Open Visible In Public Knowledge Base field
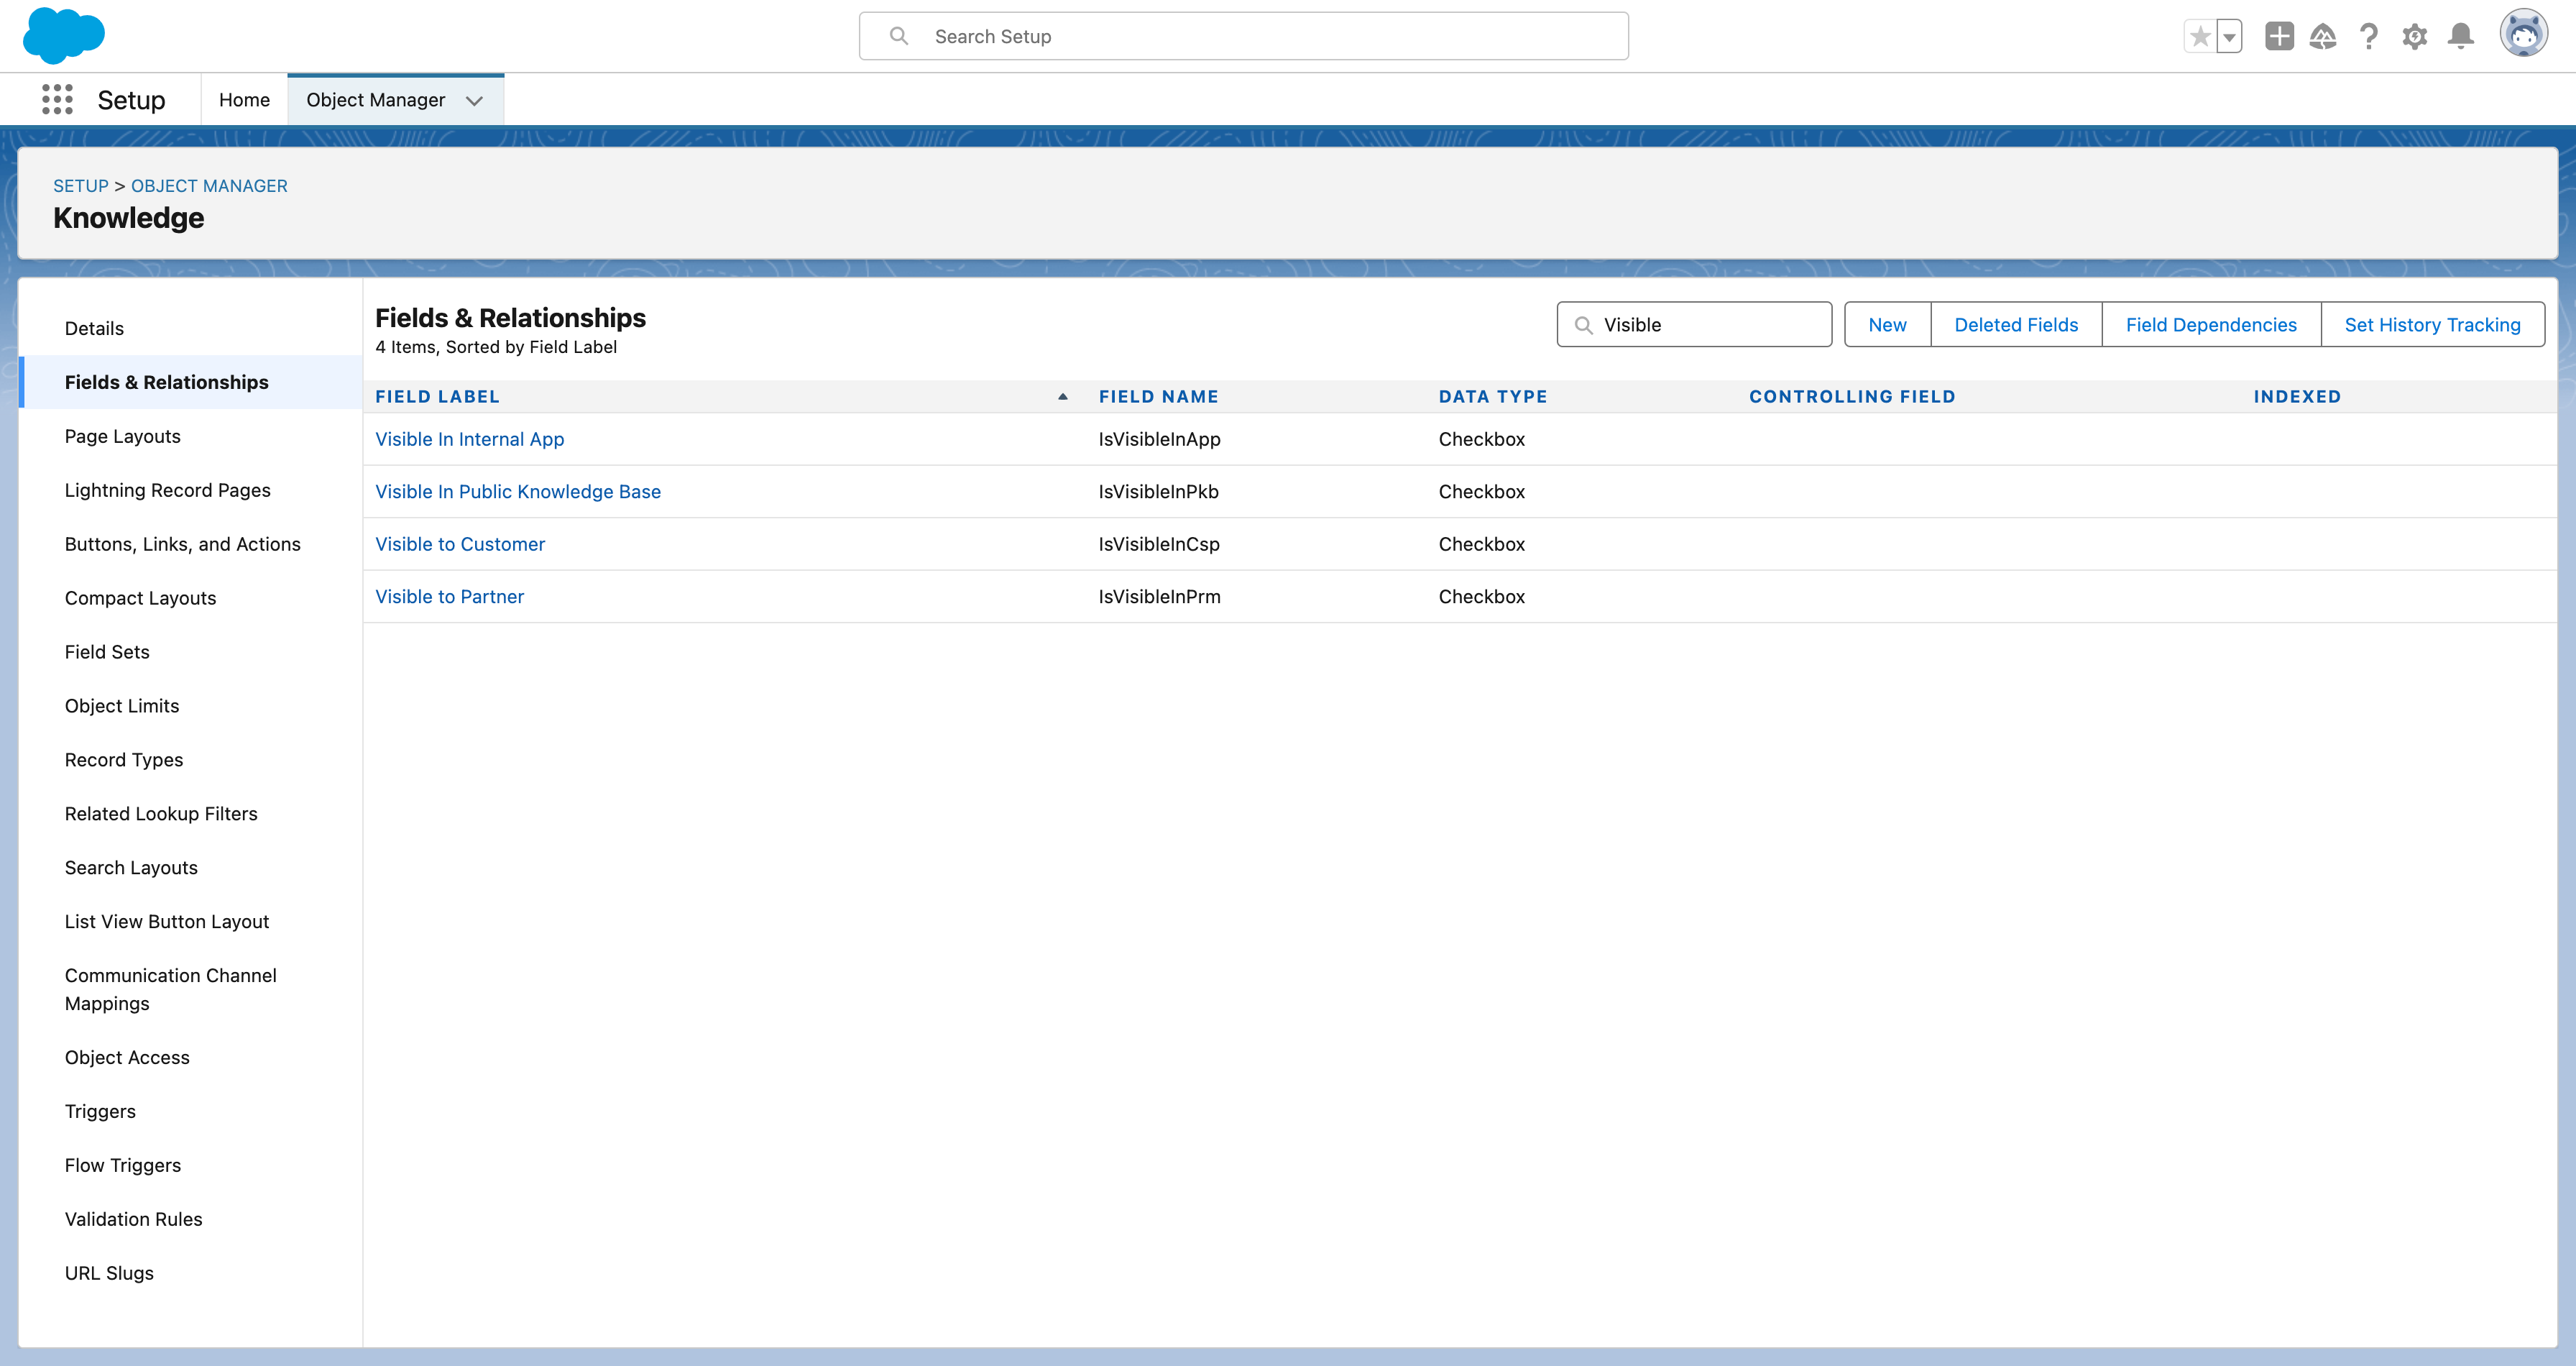 [x=518, y=492]
